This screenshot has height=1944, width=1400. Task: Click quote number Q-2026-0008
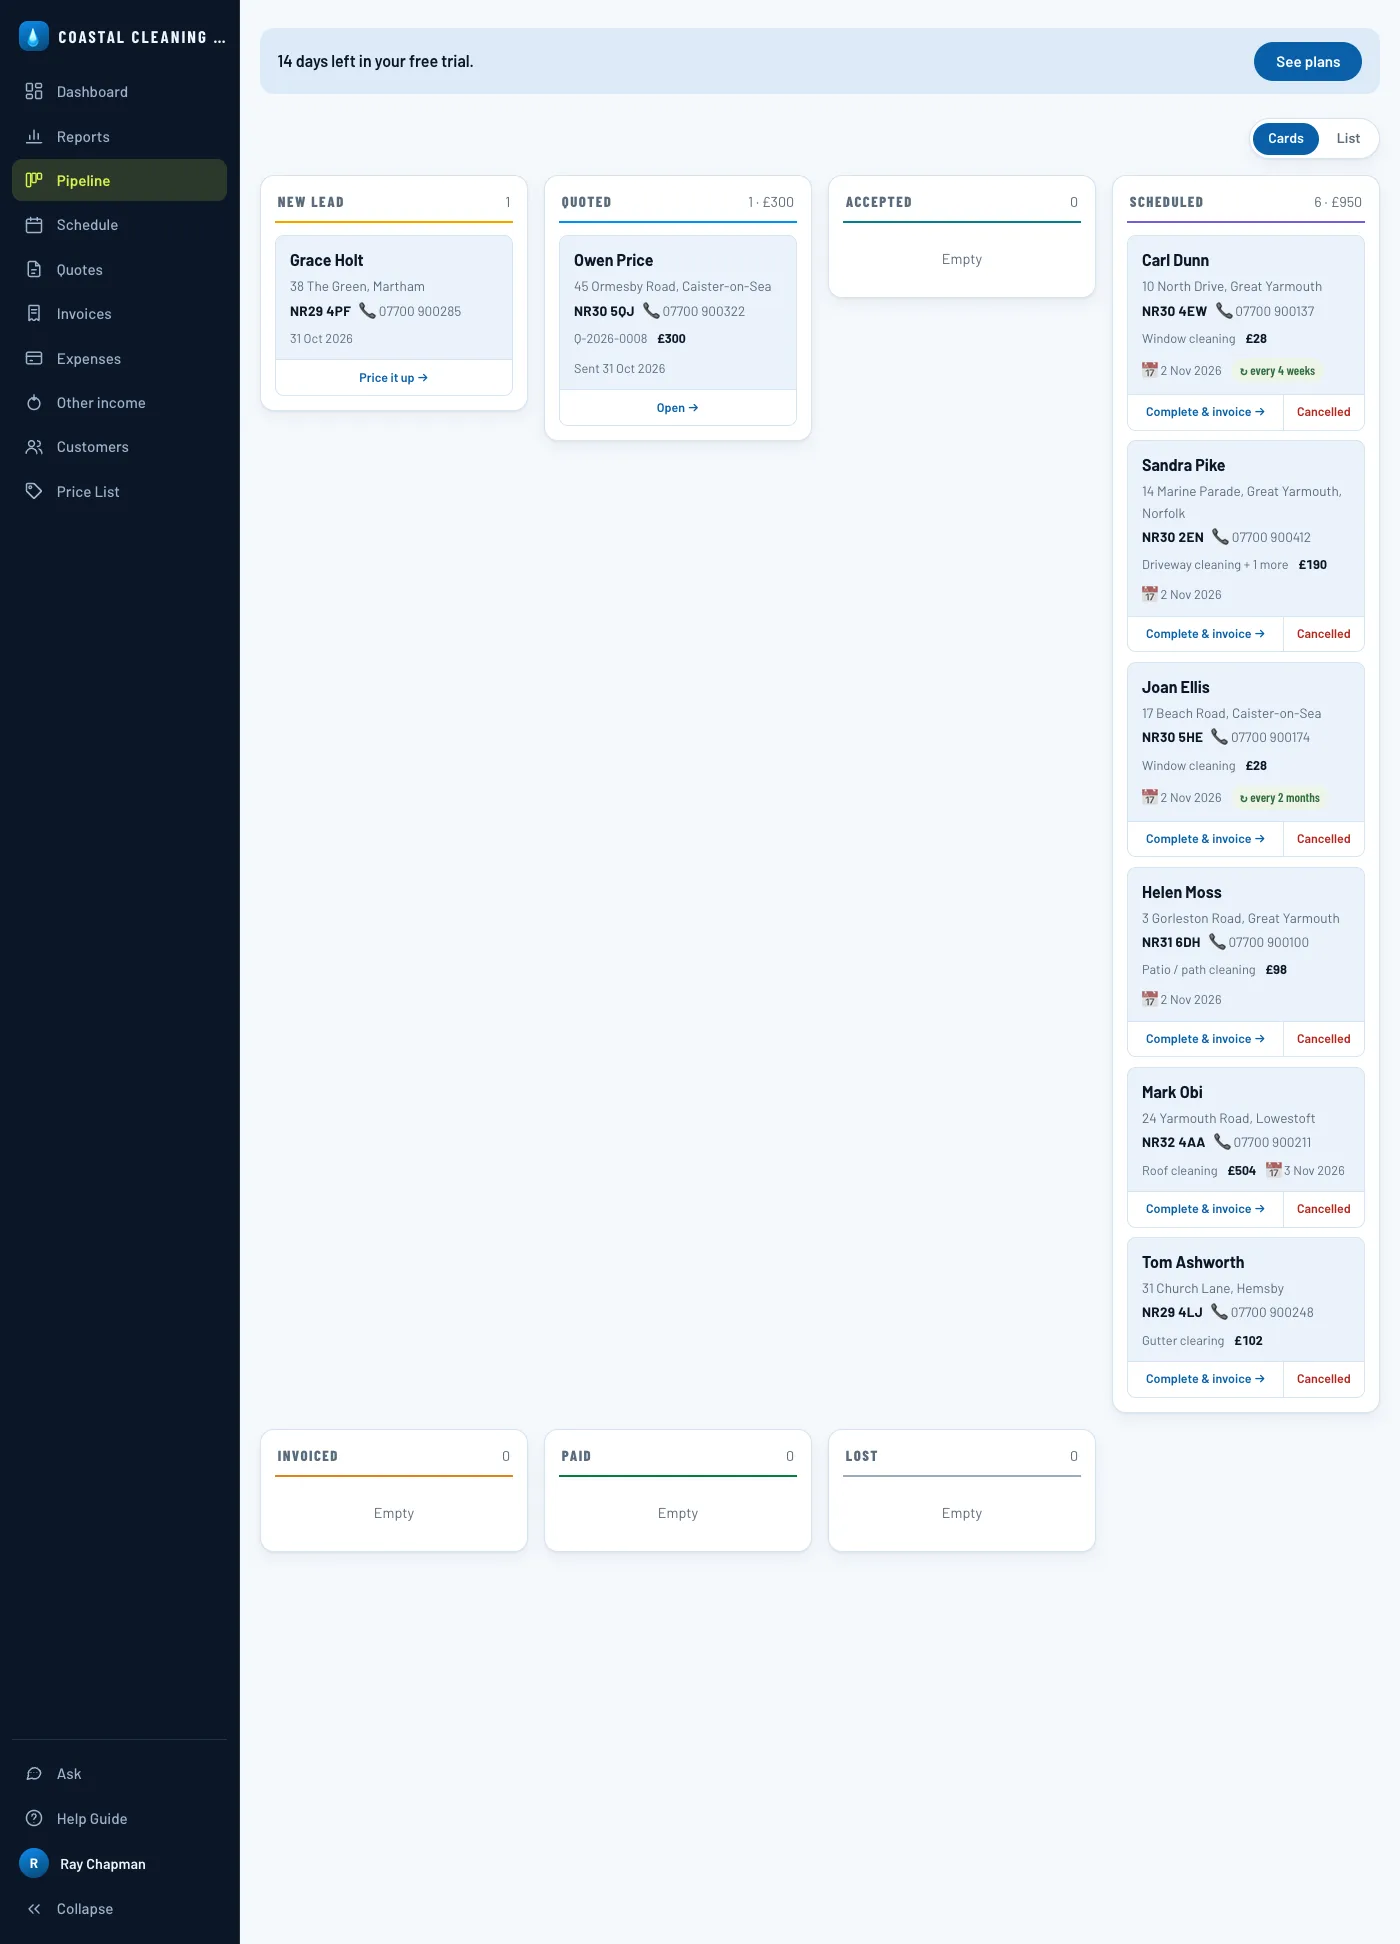click(610, 339)
